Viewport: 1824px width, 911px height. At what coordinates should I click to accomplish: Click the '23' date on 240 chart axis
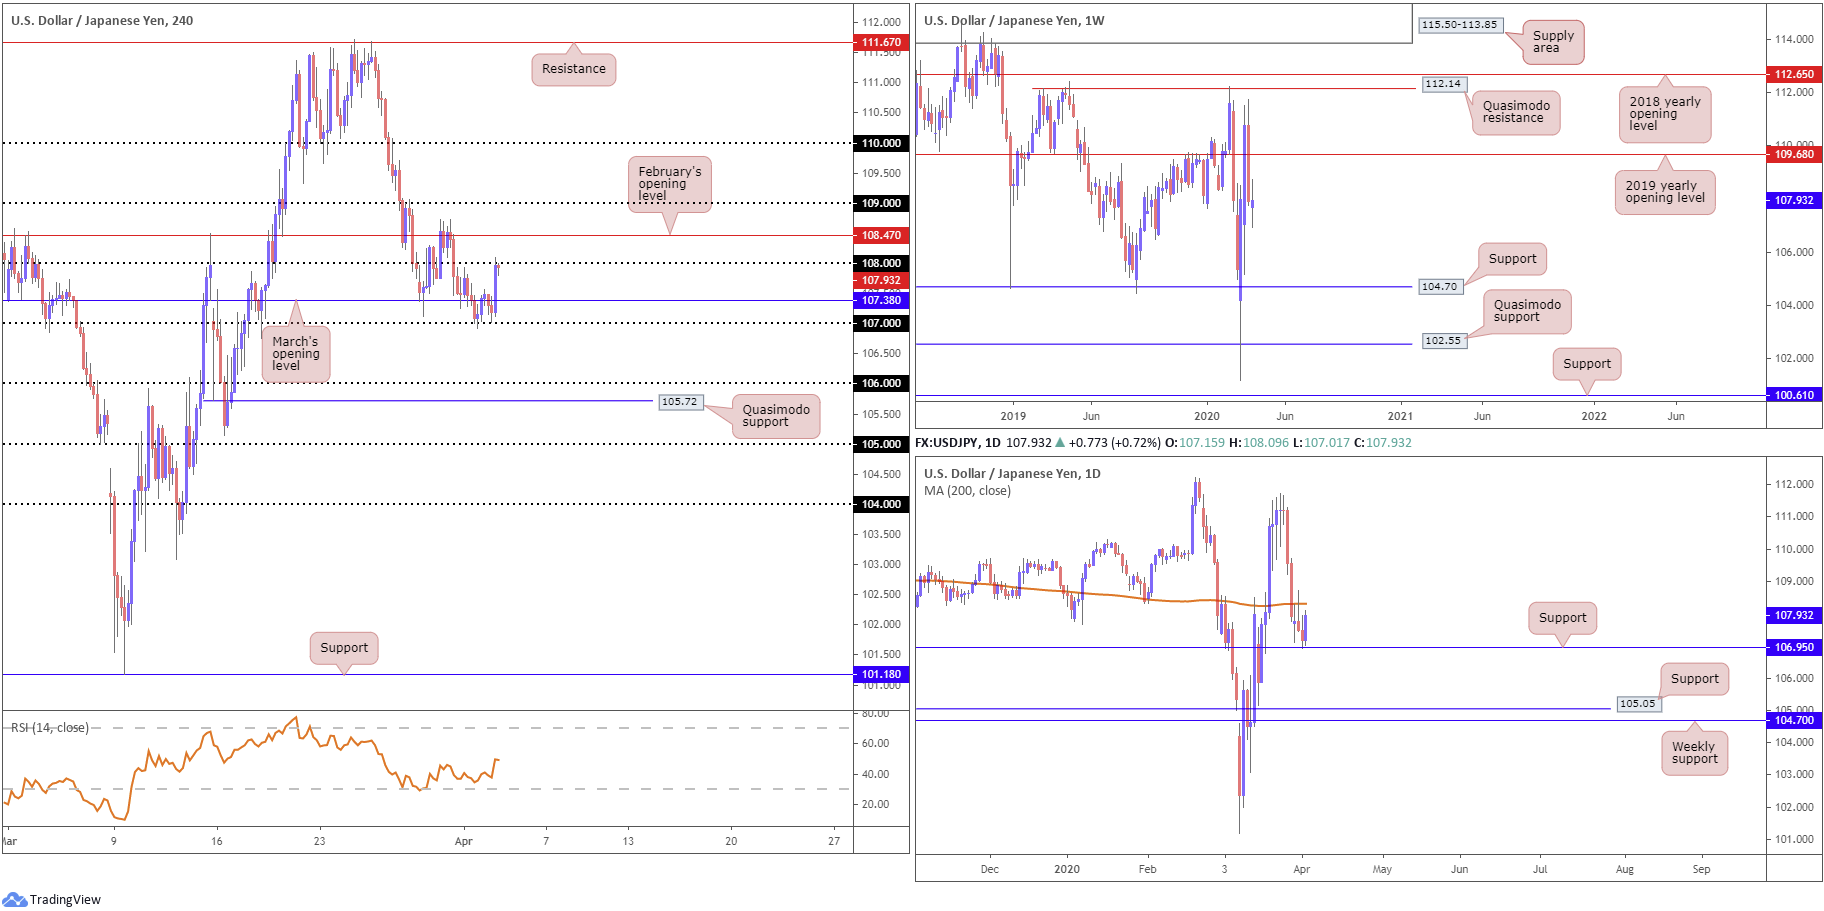point(319,841)
